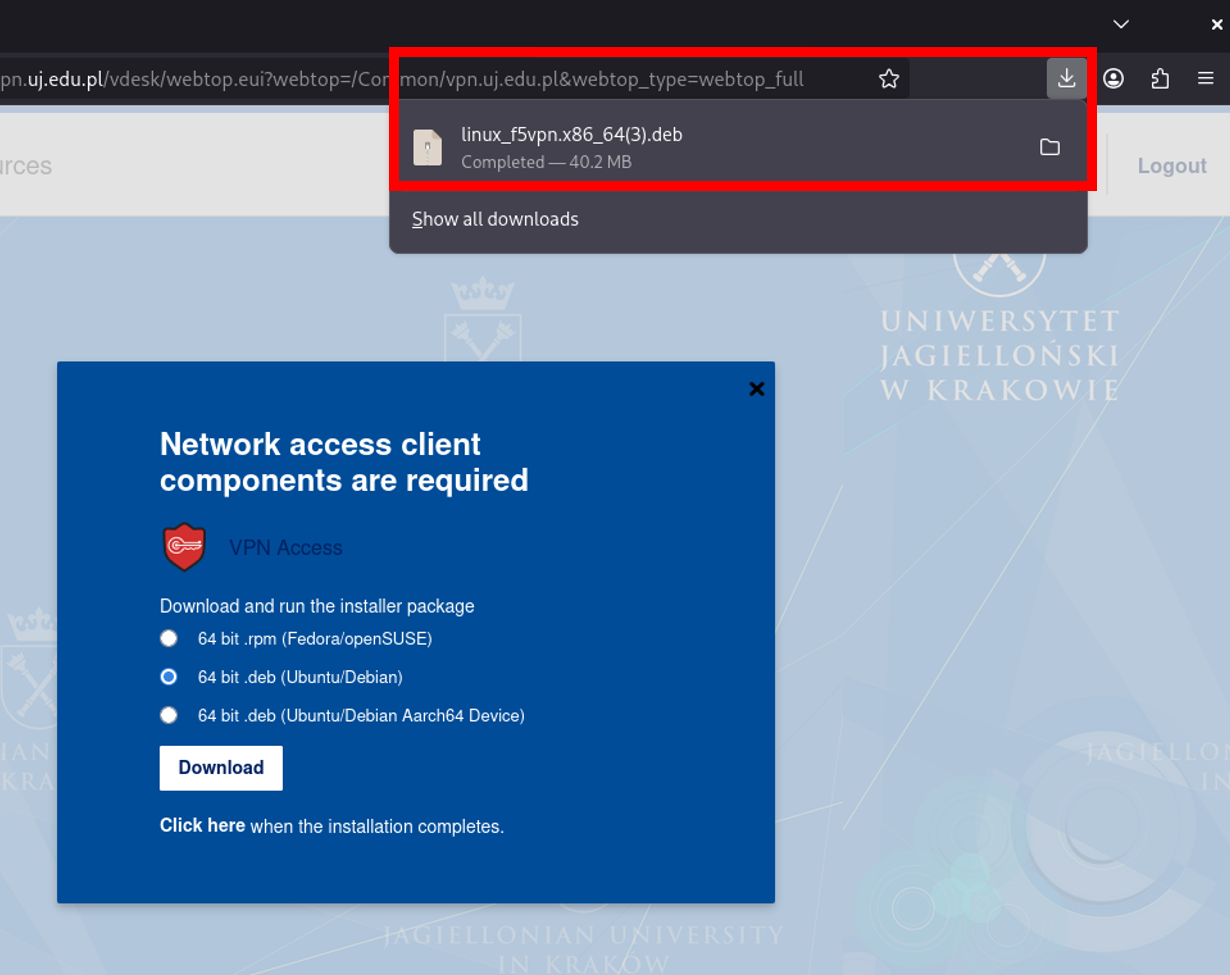Open the Firefox account icon
The width and height of the screenshot is (1230, 975).
tap(1114, 79)
